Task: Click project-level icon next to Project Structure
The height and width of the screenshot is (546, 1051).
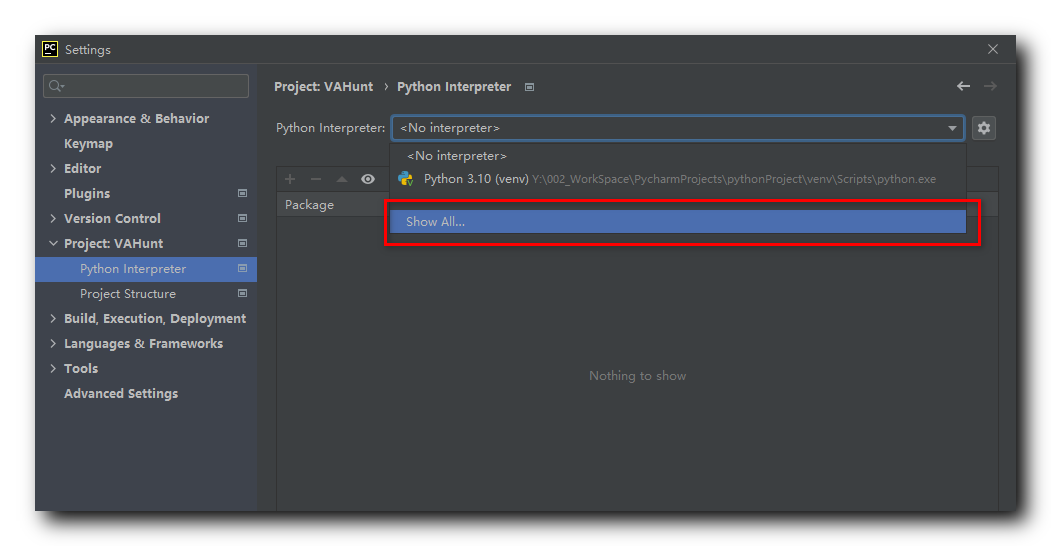Action: (243, 293)
